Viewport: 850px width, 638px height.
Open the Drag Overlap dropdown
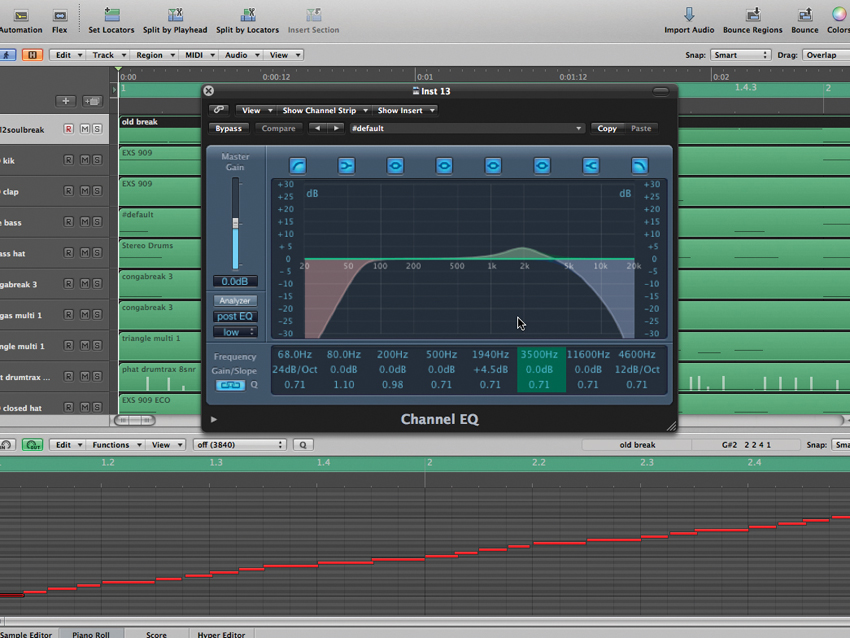pos(826,55)
